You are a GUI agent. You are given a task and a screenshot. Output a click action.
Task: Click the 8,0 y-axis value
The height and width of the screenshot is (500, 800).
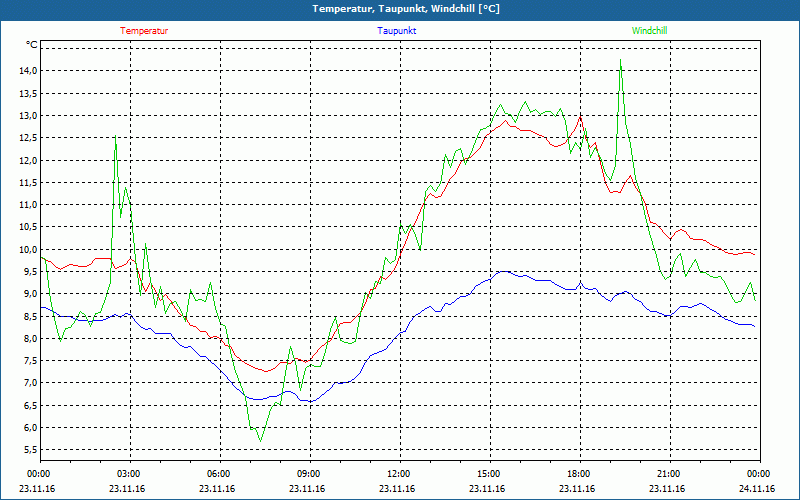(x=31, y=339)
